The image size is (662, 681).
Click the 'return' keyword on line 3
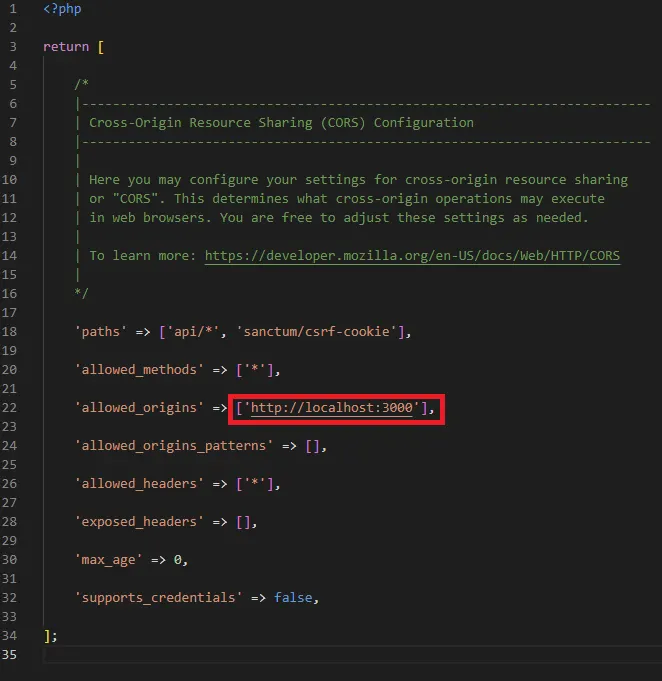[66, 46]
